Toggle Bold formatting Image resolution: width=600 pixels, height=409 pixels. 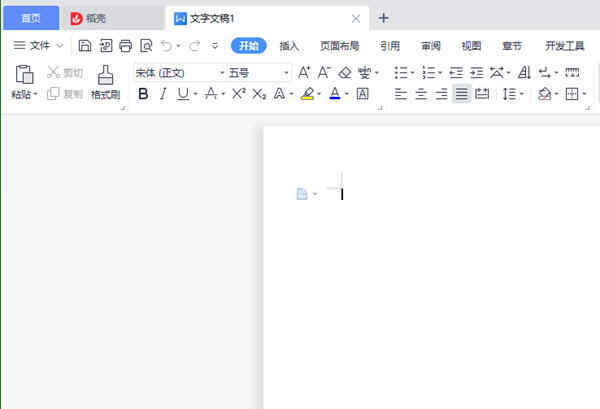point(142,94)
